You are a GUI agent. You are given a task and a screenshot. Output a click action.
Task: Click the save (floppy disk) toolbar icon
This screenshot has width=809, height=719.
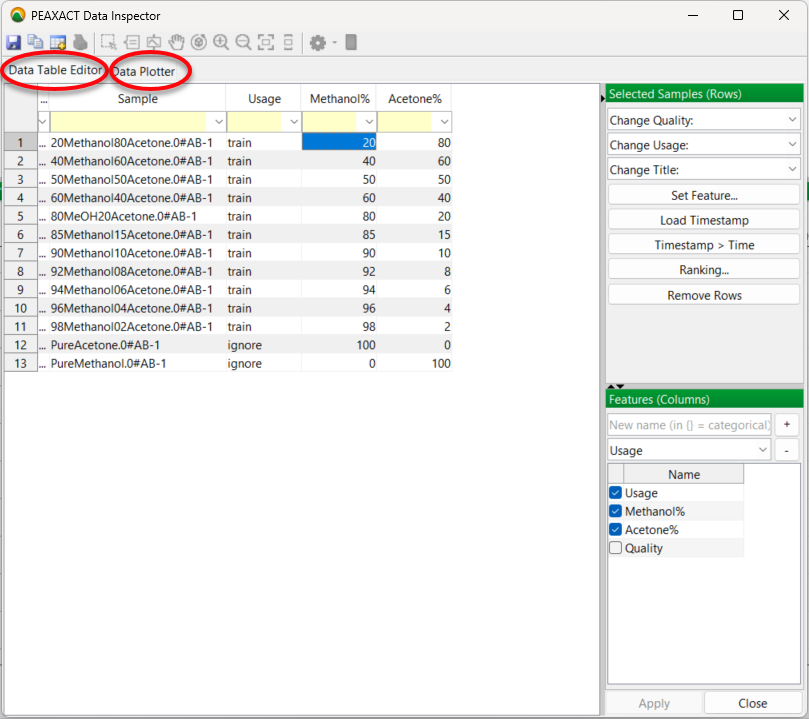[13, 43]
